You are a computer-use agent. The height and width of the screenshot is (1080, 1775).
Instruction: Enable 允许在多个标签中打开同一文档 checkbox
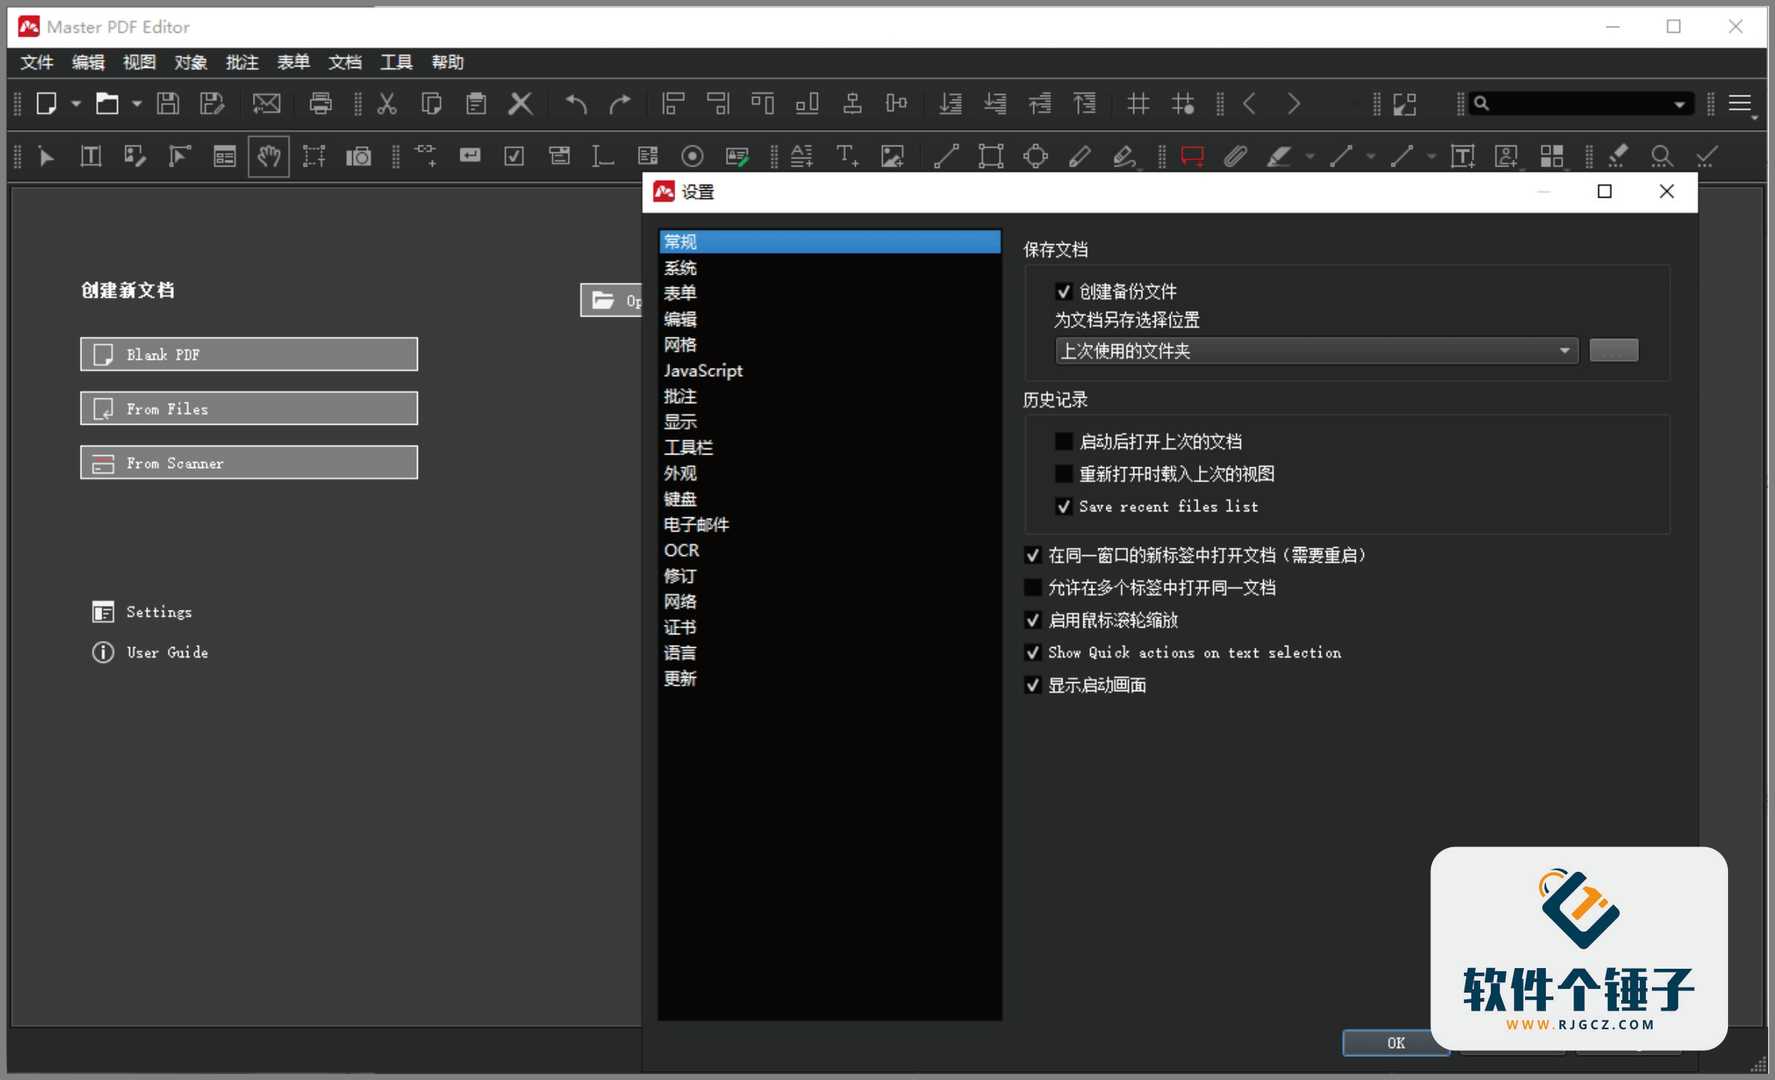tap(1033, 588)
